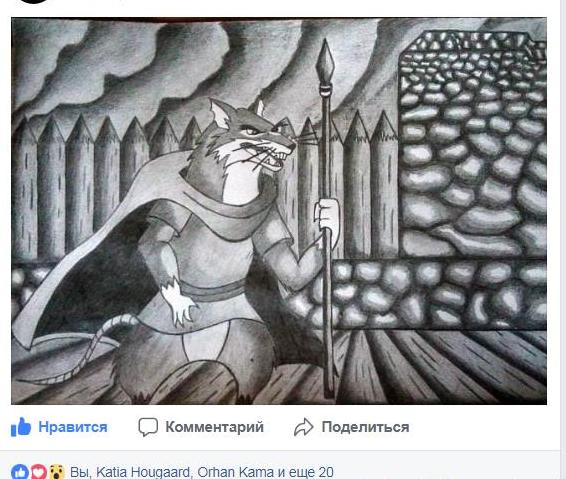Click the spear tip in the drawing
The image size is (566, 479).
(x=325, y=60)
